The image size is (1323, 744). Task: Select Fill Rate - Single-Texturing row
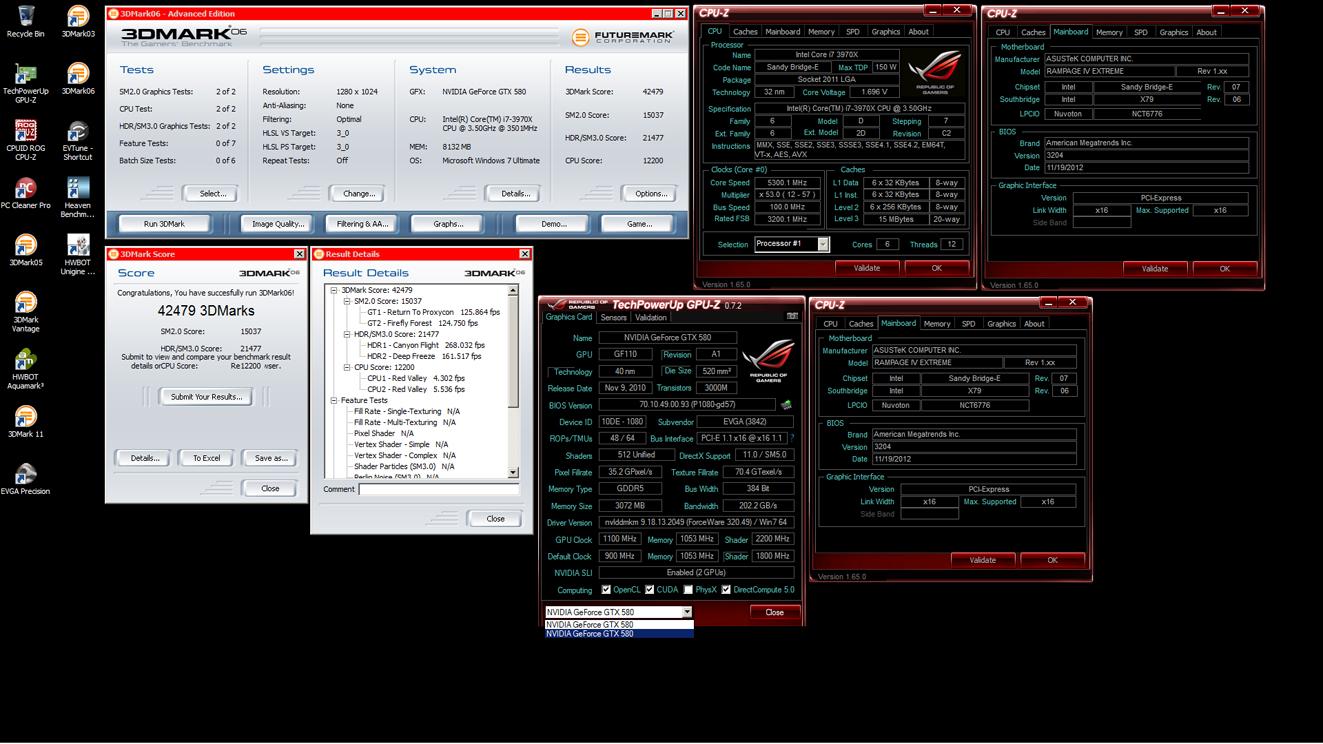[x=407, y=411]
